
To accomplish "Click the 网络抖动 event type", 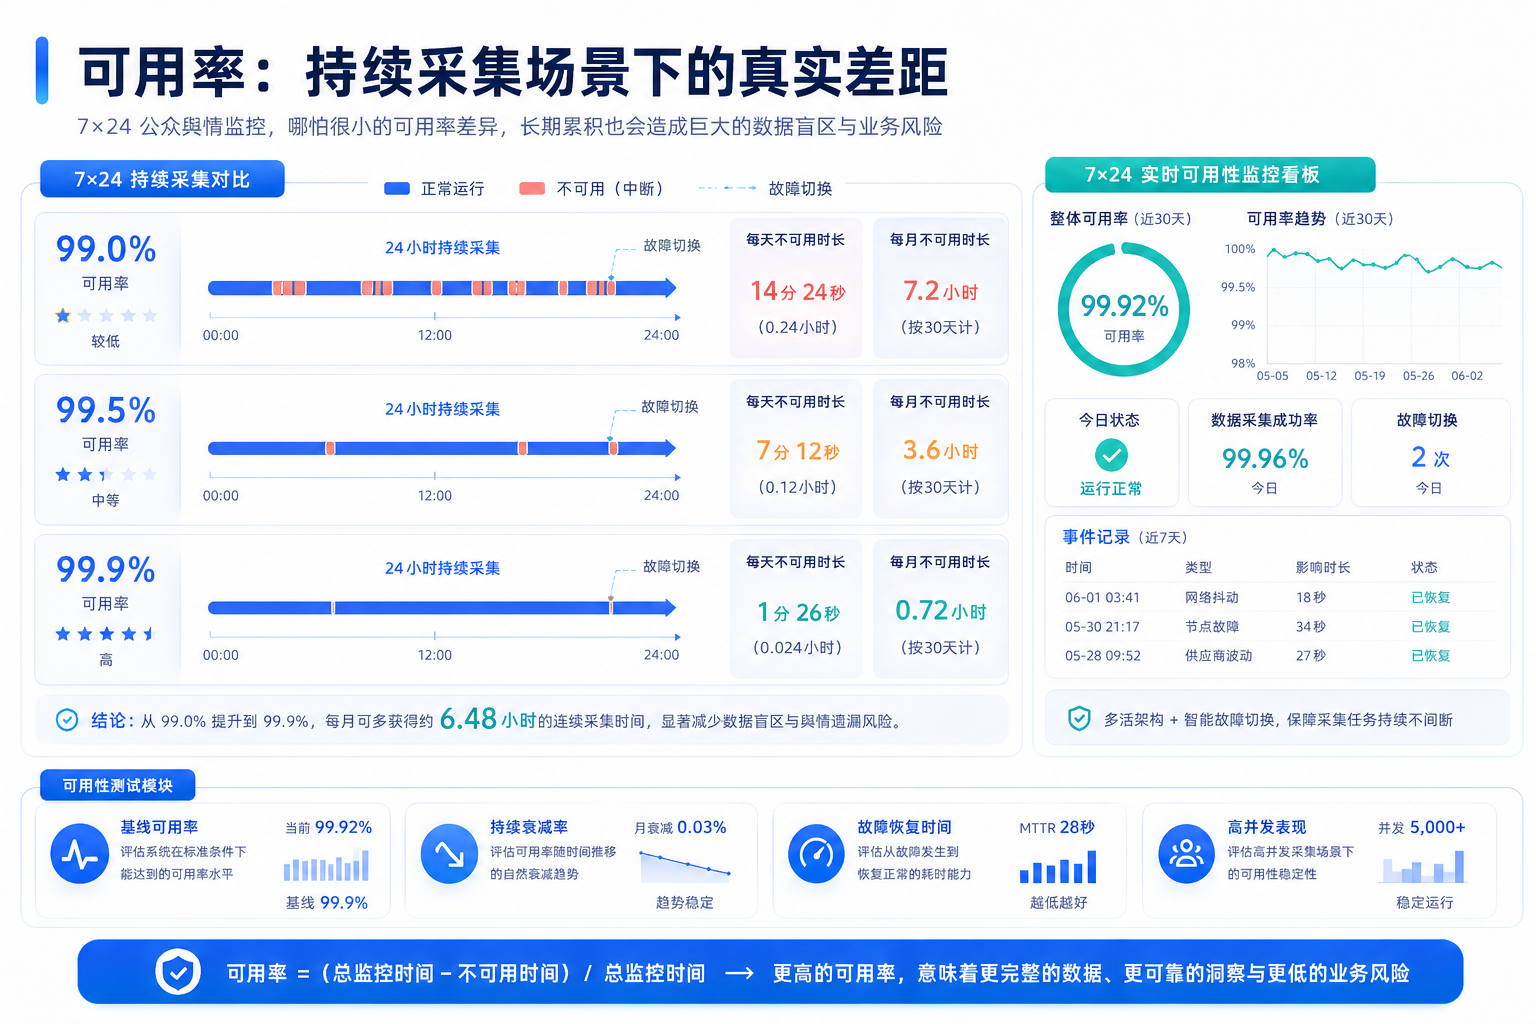I will coord(1212,597).
